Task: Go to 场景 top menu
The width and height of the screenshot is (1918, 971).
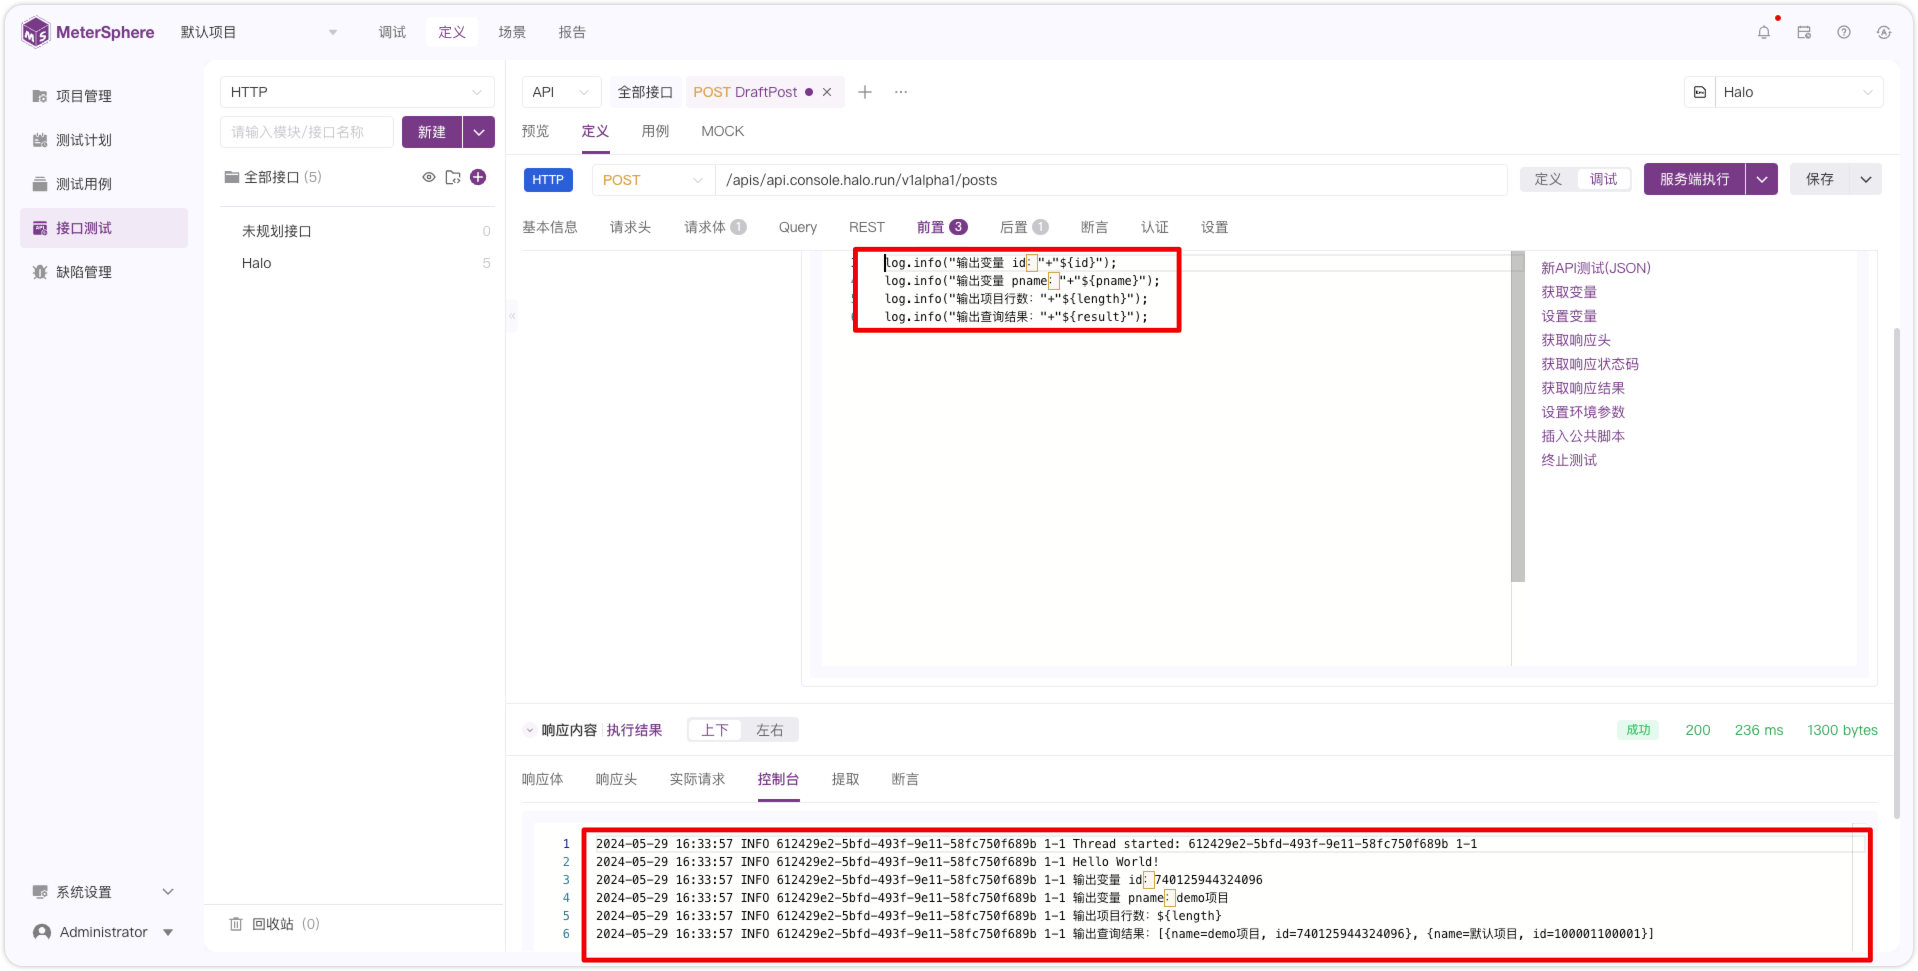Action: pyautogui.click(x=512, y=32)
